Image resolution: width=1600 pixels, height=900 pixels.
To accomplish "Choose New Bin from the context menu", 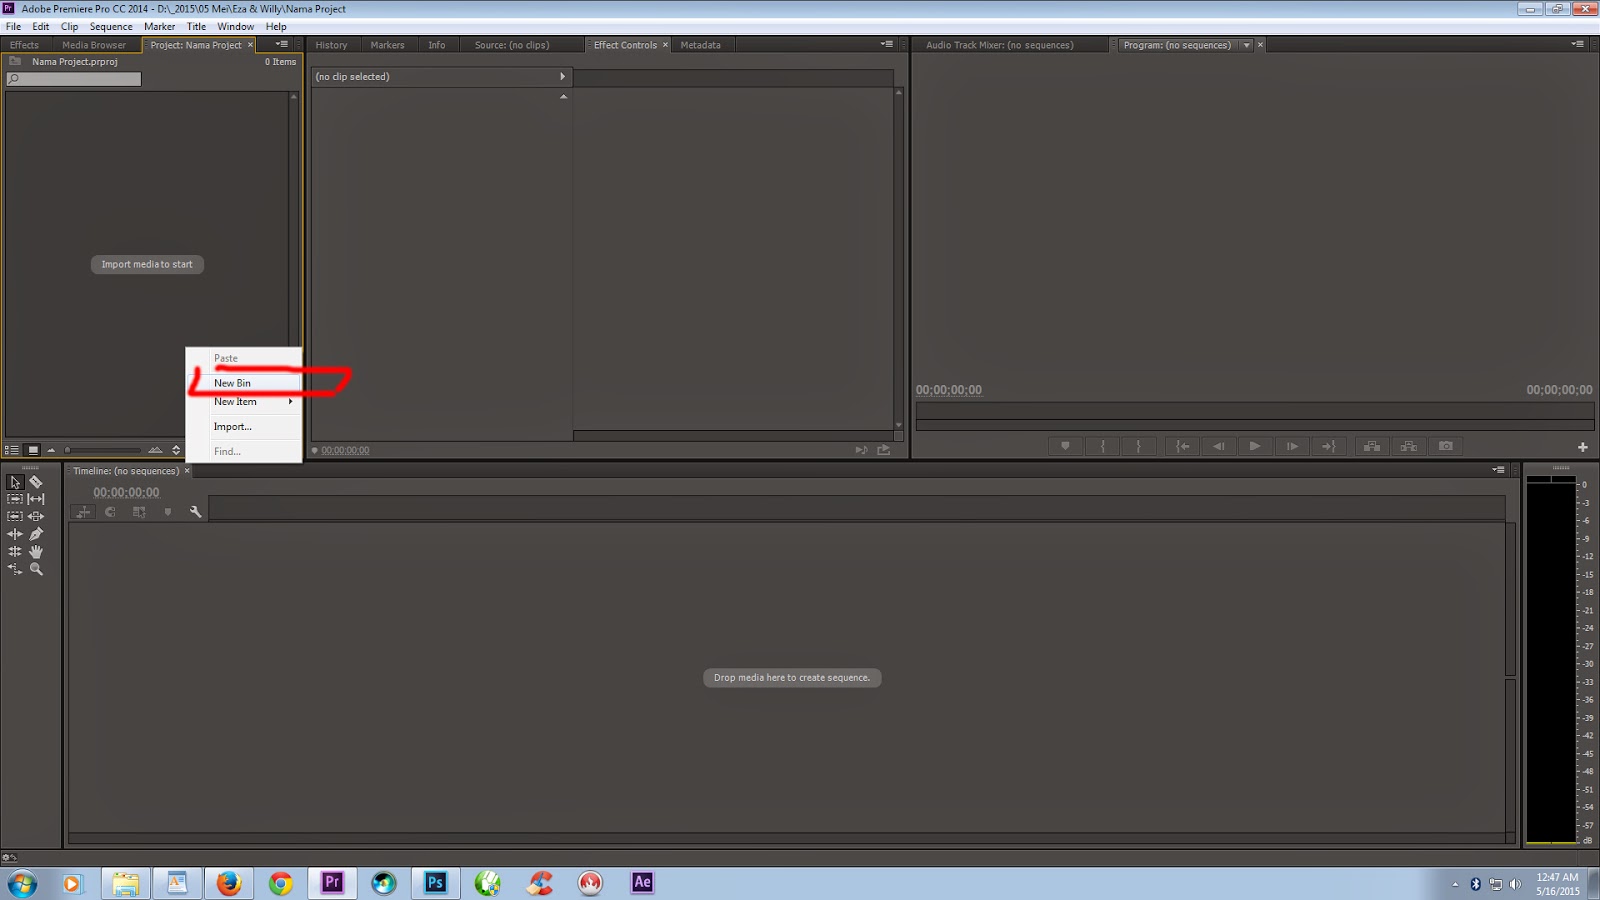I will [232, 382].
